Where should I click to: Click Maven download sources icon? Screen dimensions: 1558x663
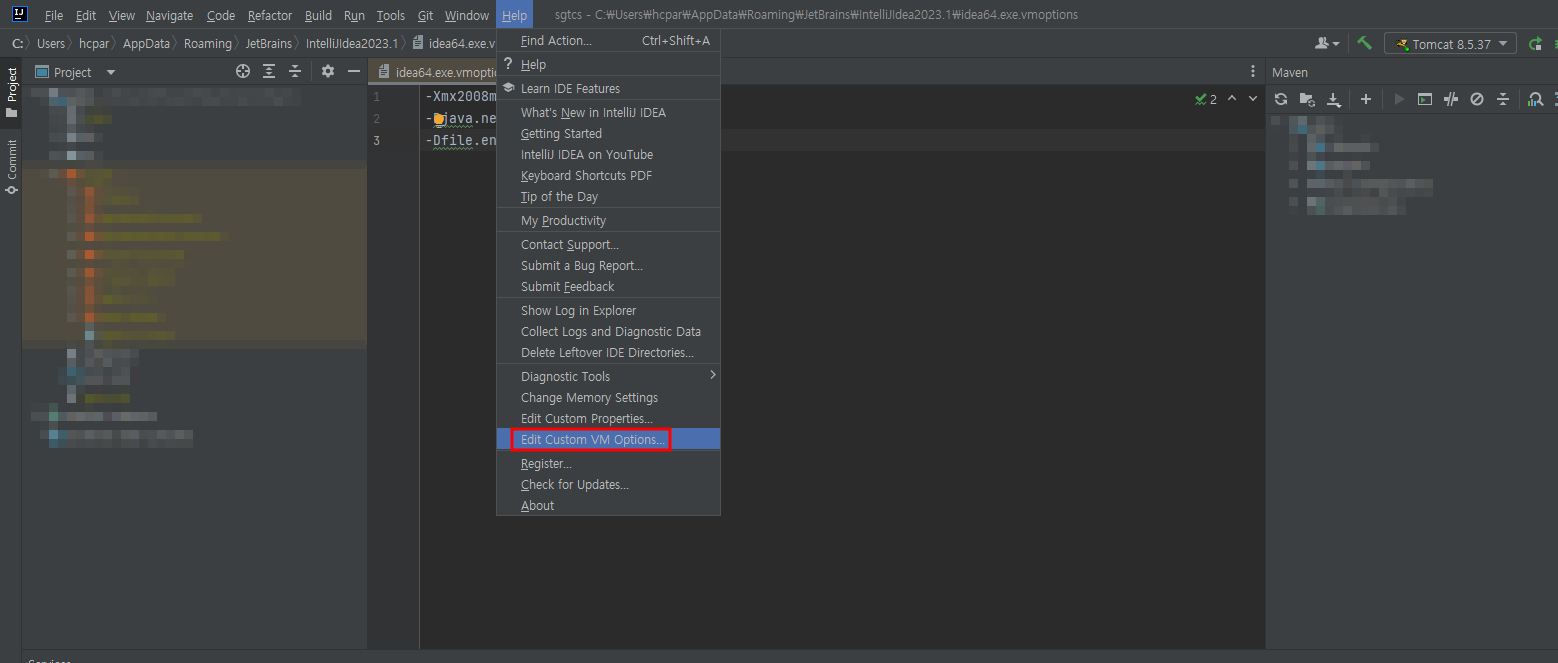[1334, 99]
